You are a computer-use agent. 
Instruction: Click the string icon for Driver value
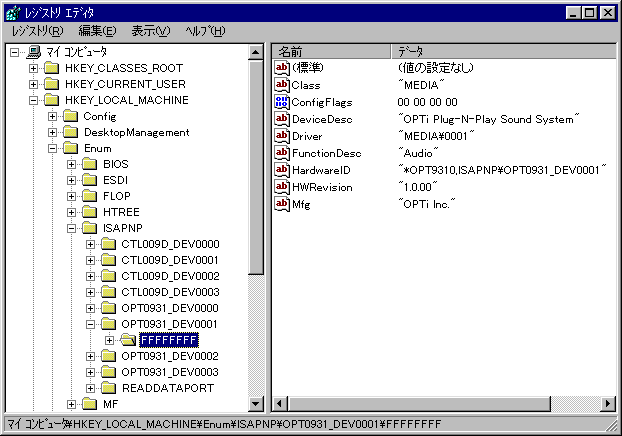pos(282,136)
